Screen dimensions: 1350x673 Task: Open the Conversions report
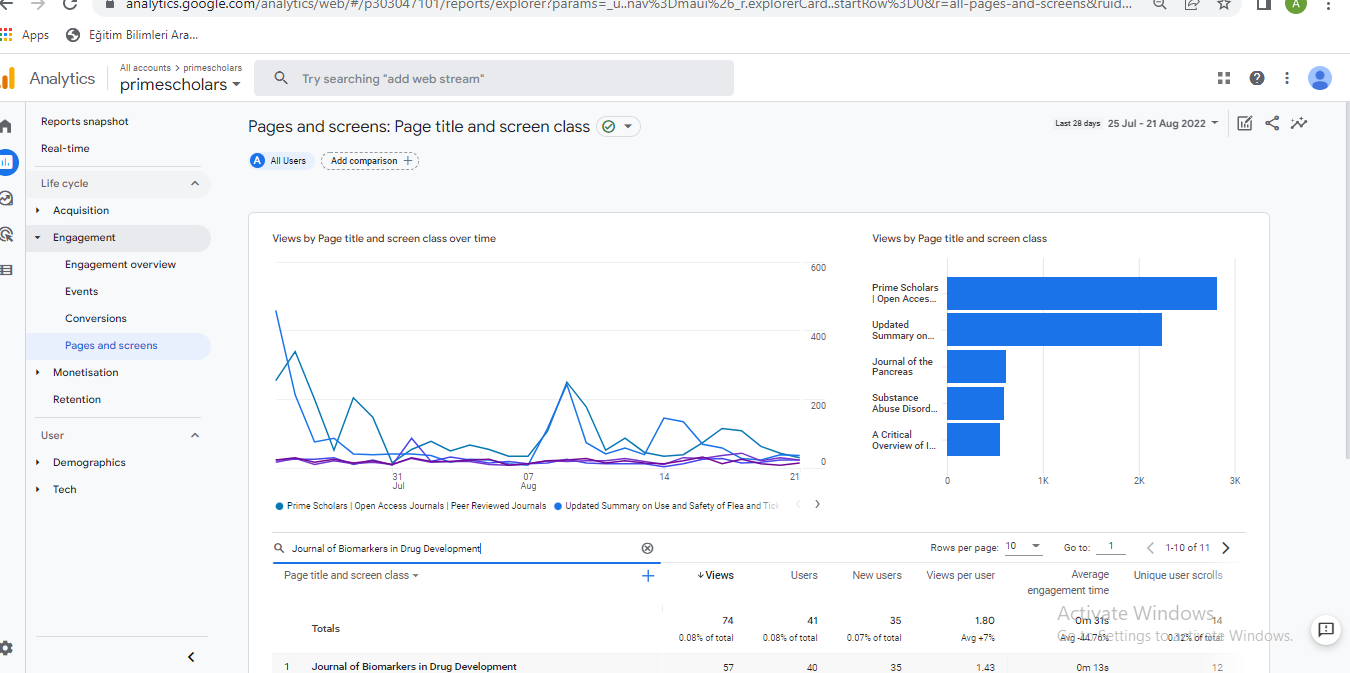pyautogui.click(x=96, y=318)
